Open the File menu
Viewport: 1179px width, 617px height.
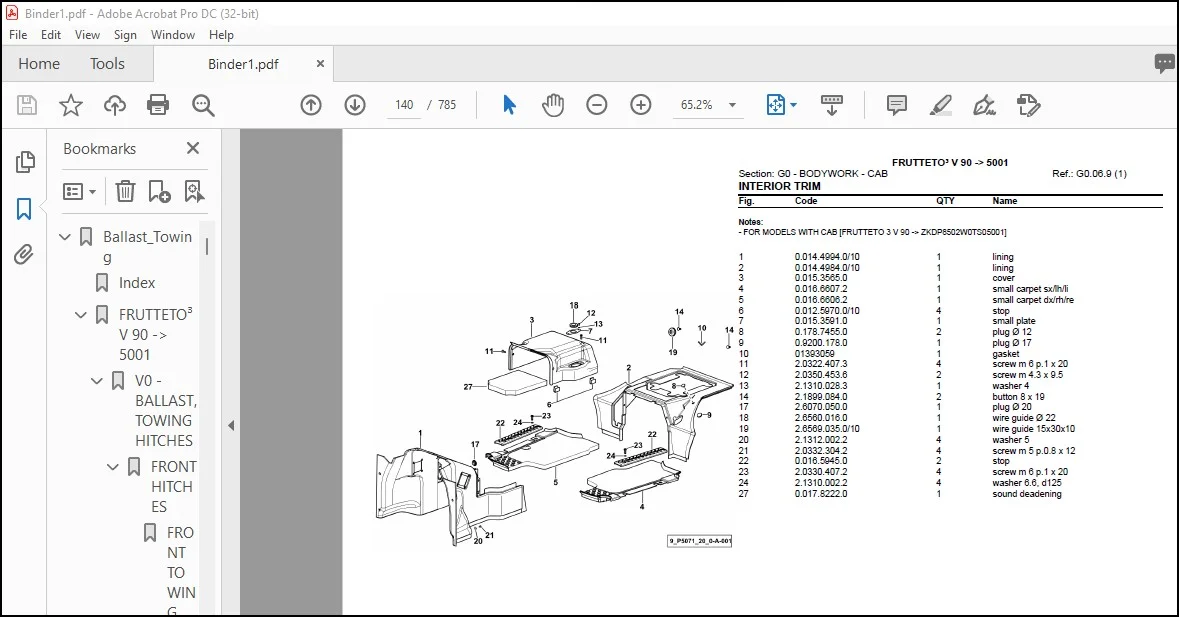pos(18,35)
